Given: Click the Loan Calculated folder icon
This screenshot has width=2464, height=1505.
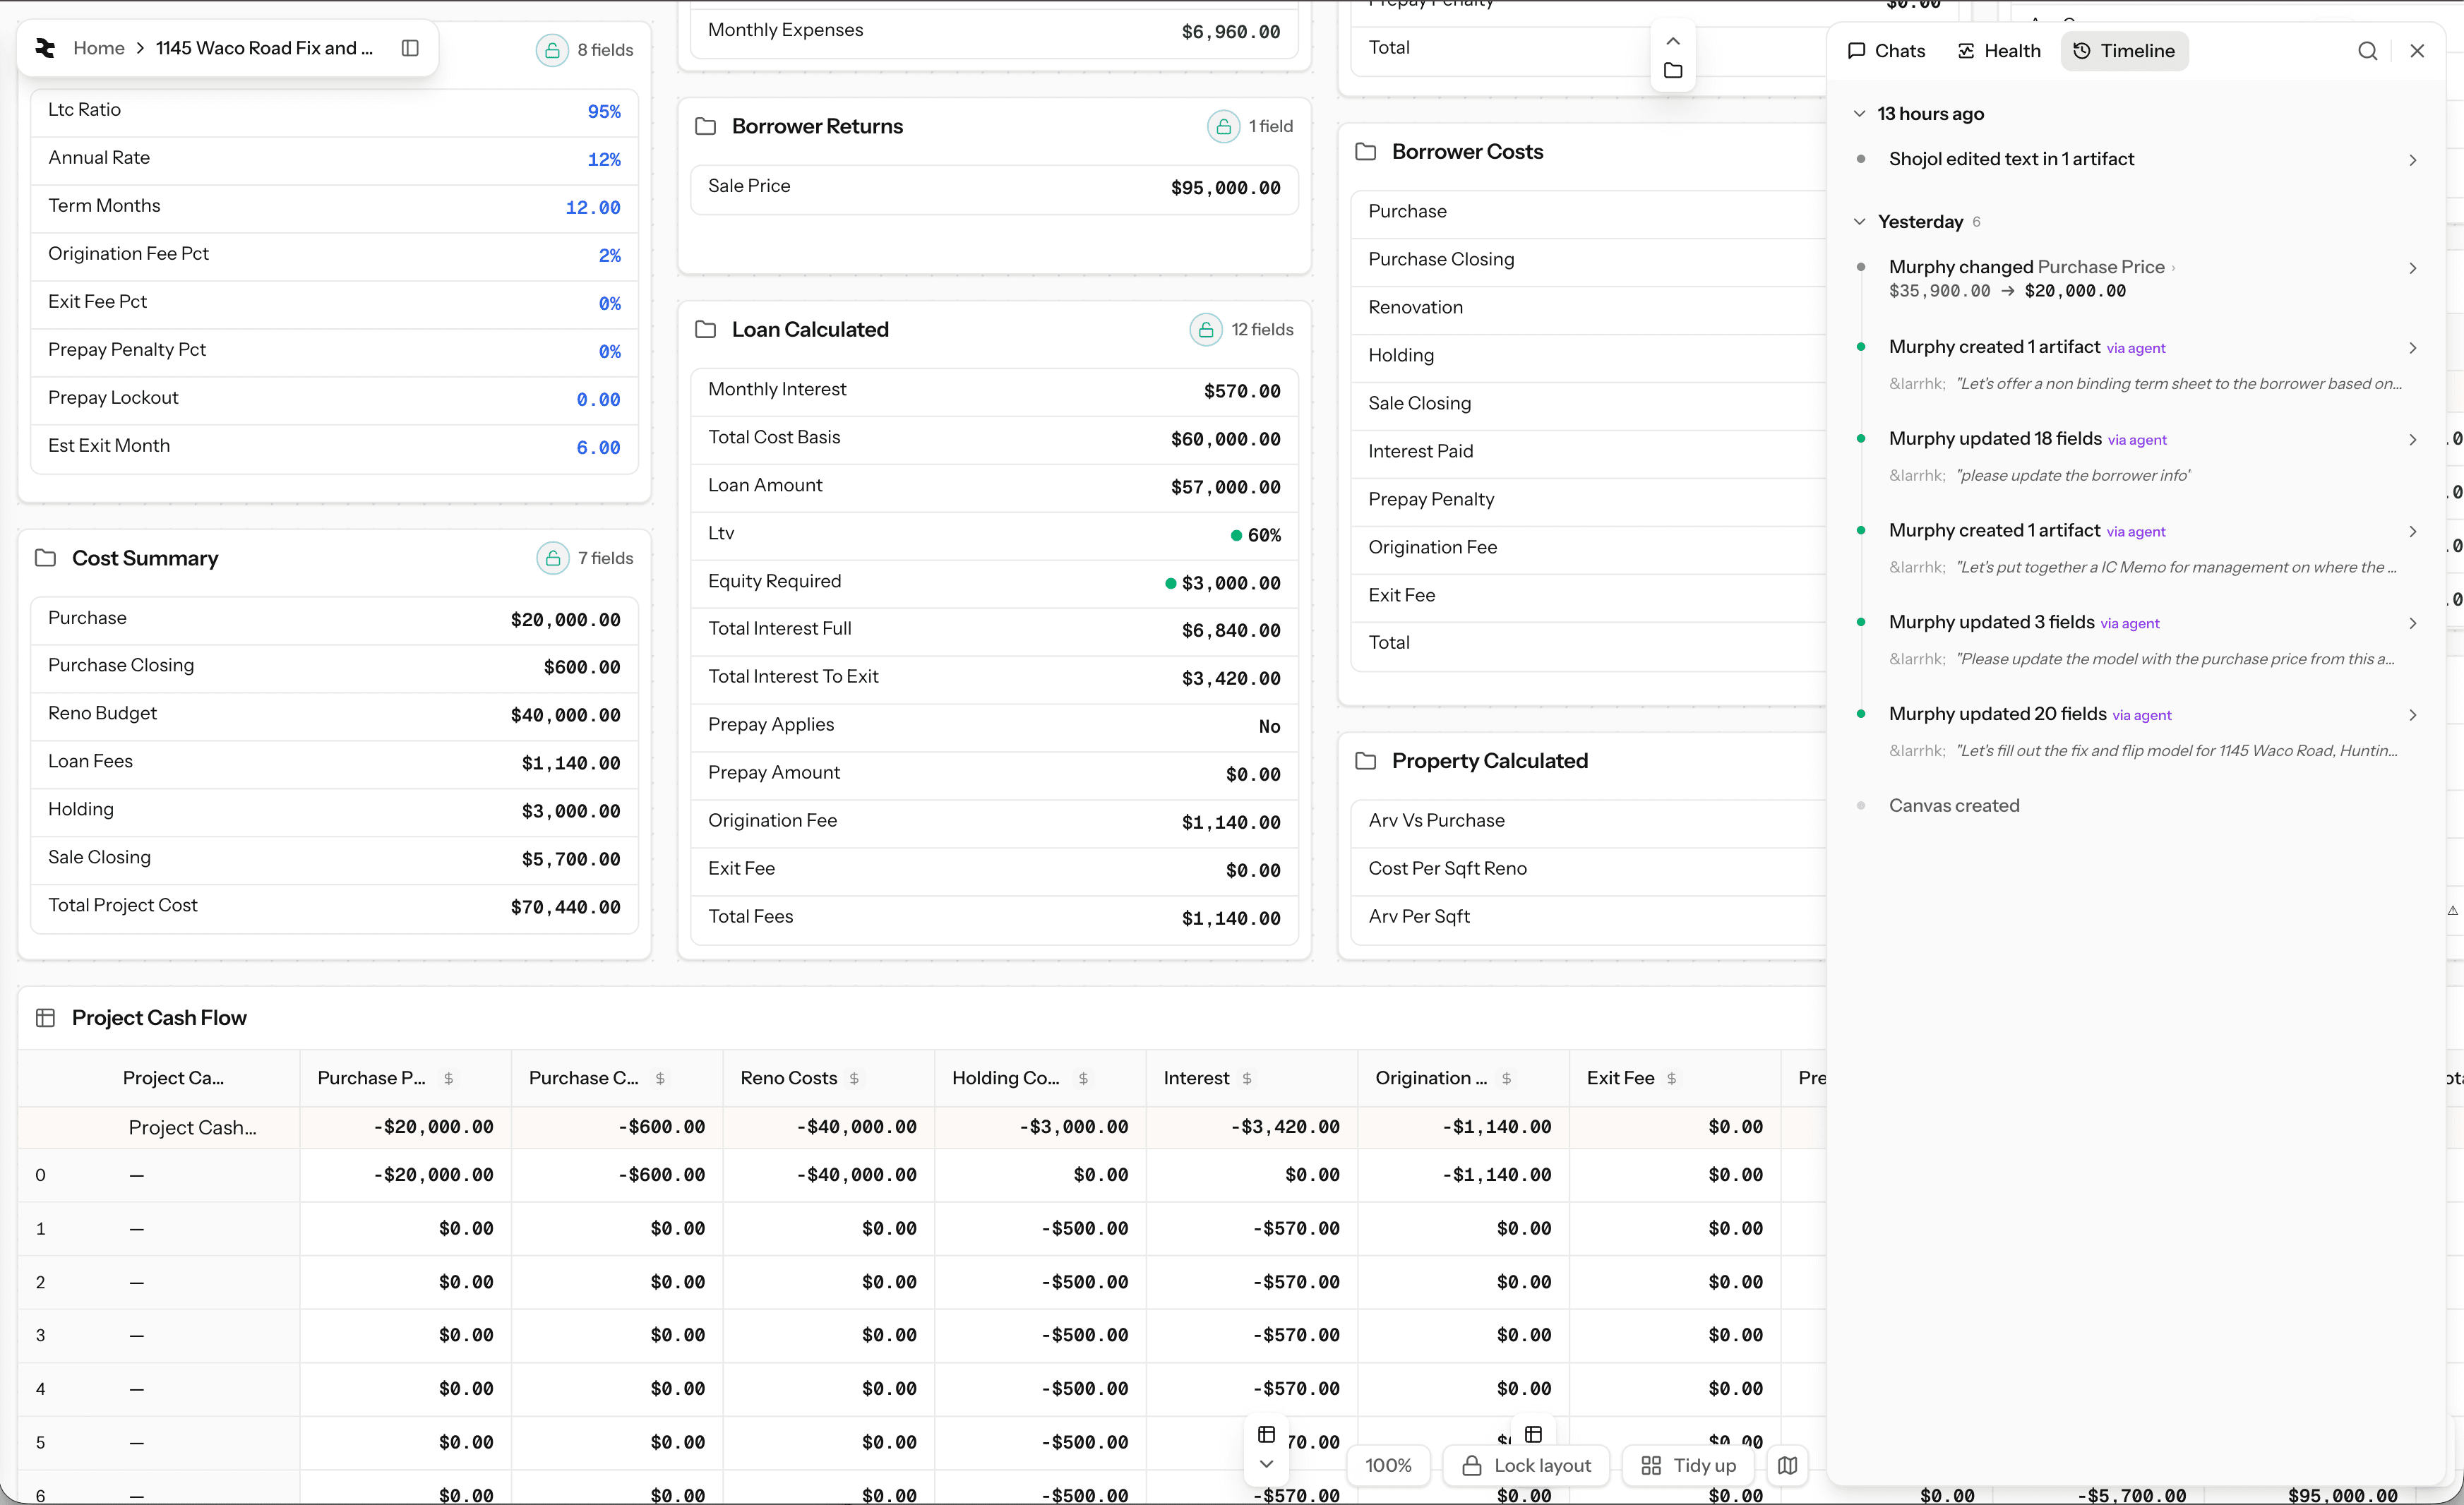Looking at the screenshot, I should click(705, 330).
